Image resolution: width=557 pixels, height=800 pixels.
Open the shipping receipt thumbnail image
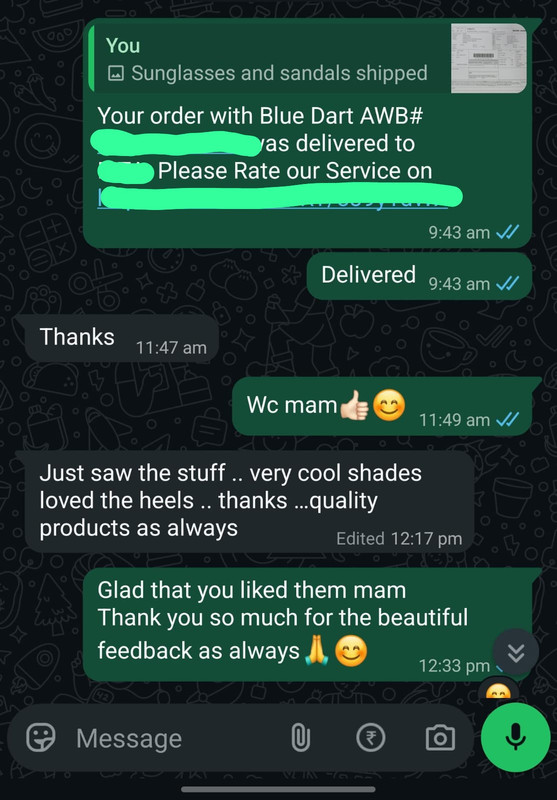489,58
